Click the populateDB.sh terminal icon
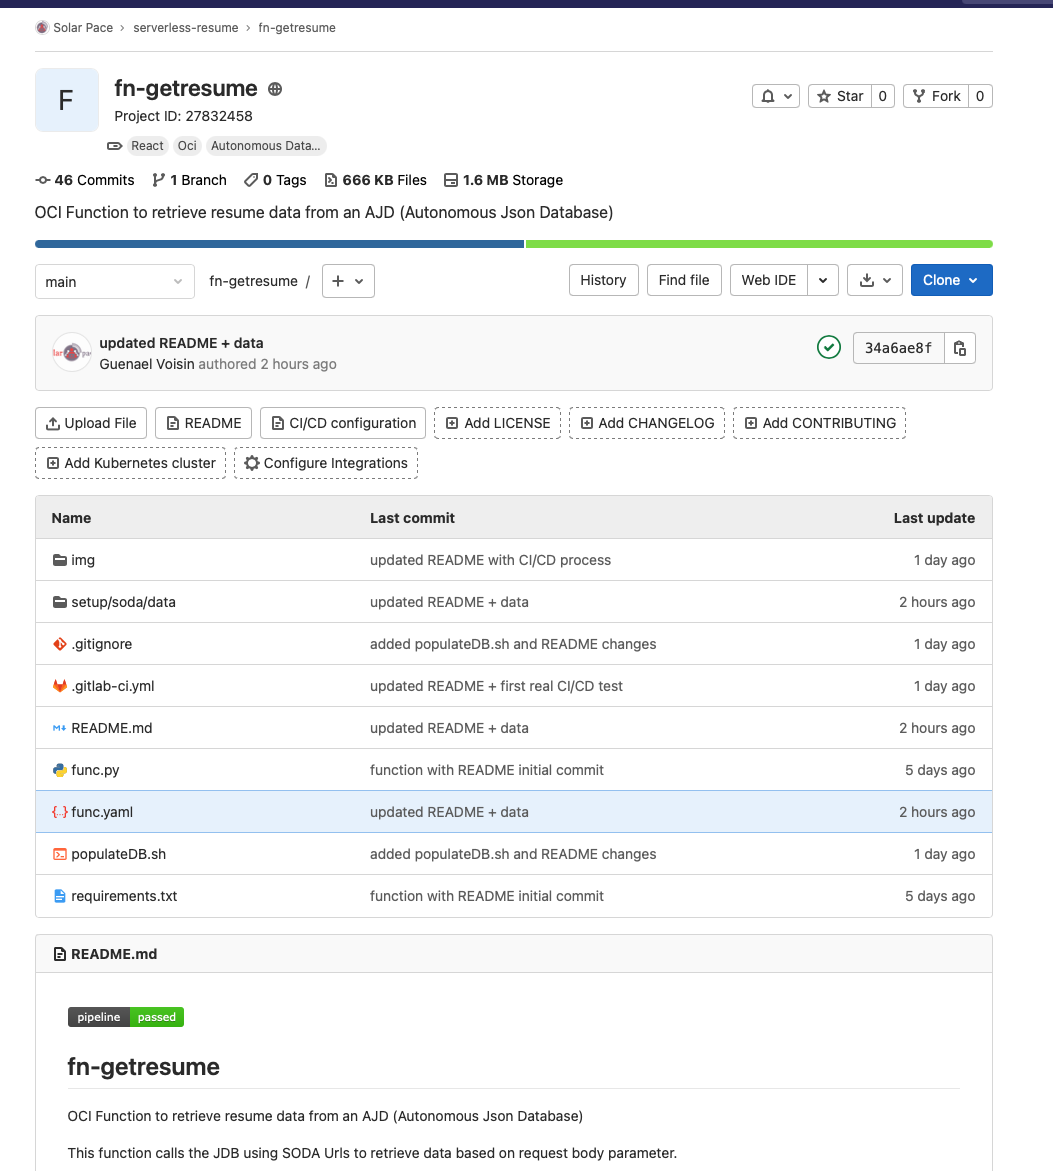Viewport: 1053px width, 1171px height. pyautogui.click(x=60, y=854)
